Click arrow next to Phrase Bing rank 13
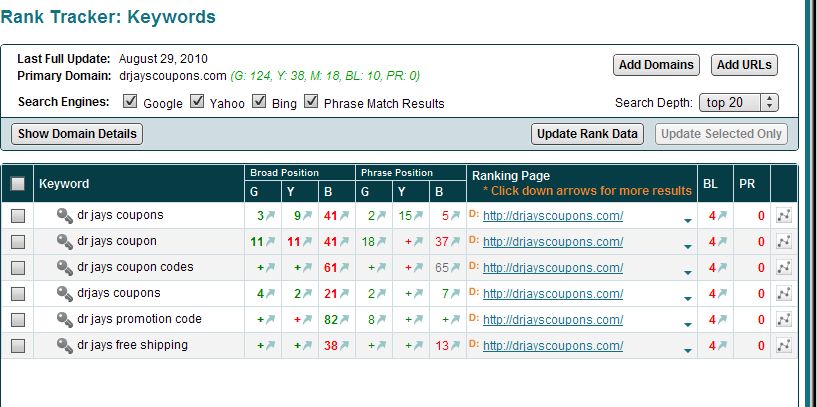This screenshot has width=817, height=407. pos(455,346)
